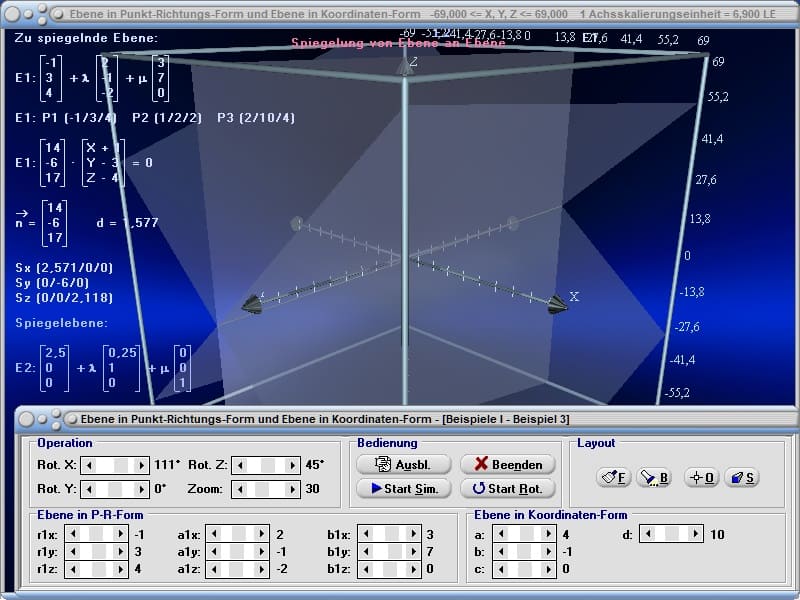Click the Zoom scrollbar track
800x600 pixels.
pos(266,489)
